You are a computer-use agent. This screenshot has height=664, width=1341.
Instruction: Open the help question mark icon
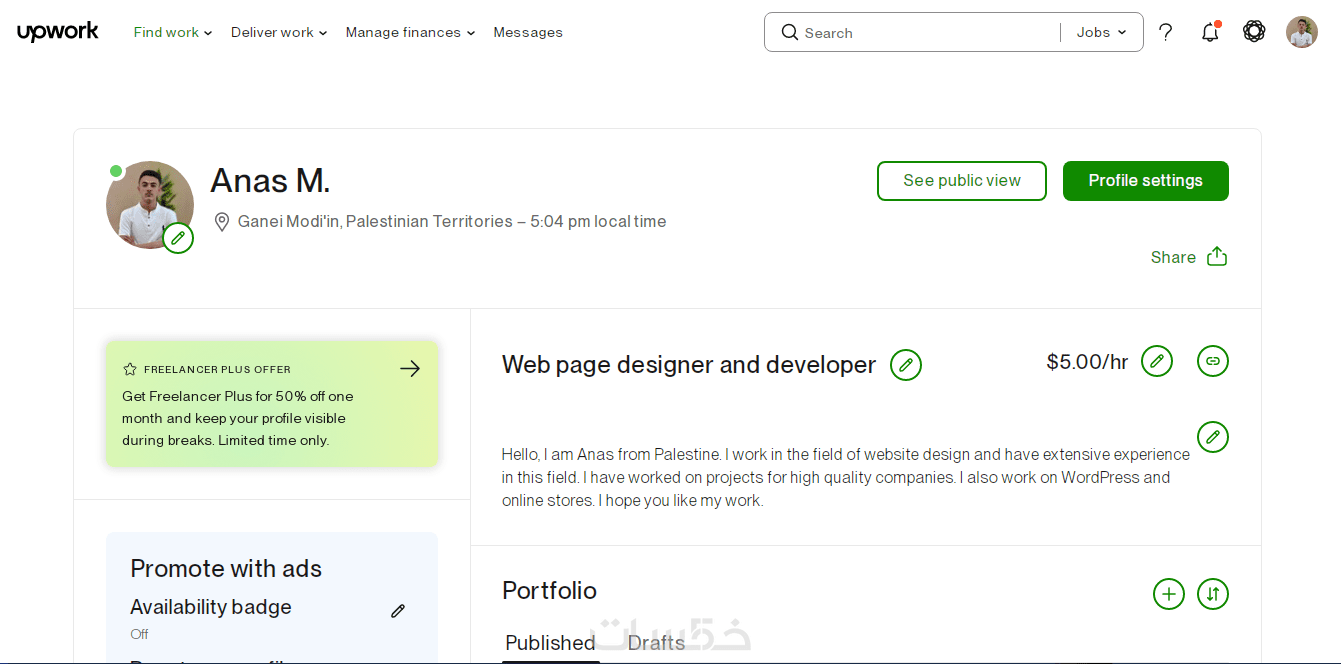click(x=1165, y=32)
